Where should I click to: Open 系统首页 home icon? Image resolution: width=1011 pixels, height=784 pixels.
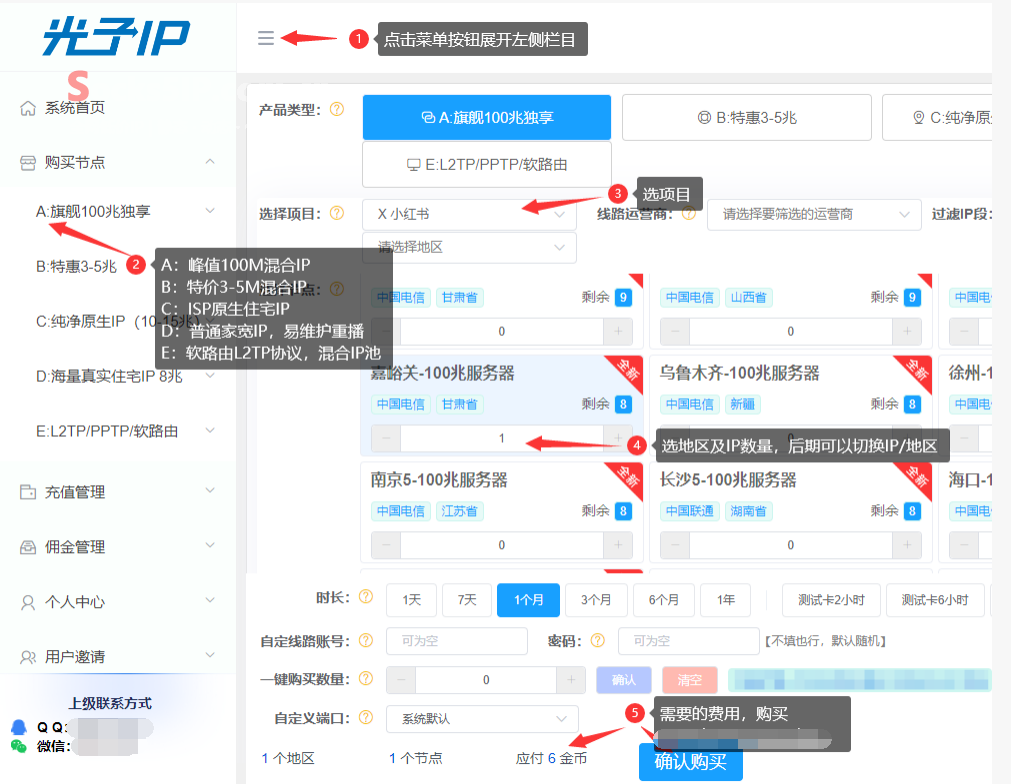28,108
